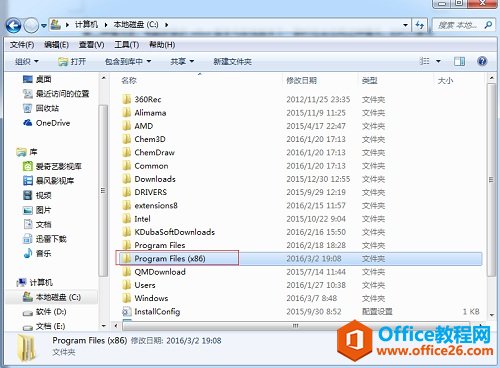The image size is (500, 368).
Task: Click the Users folder icon
Action: [x=127, y=285]
